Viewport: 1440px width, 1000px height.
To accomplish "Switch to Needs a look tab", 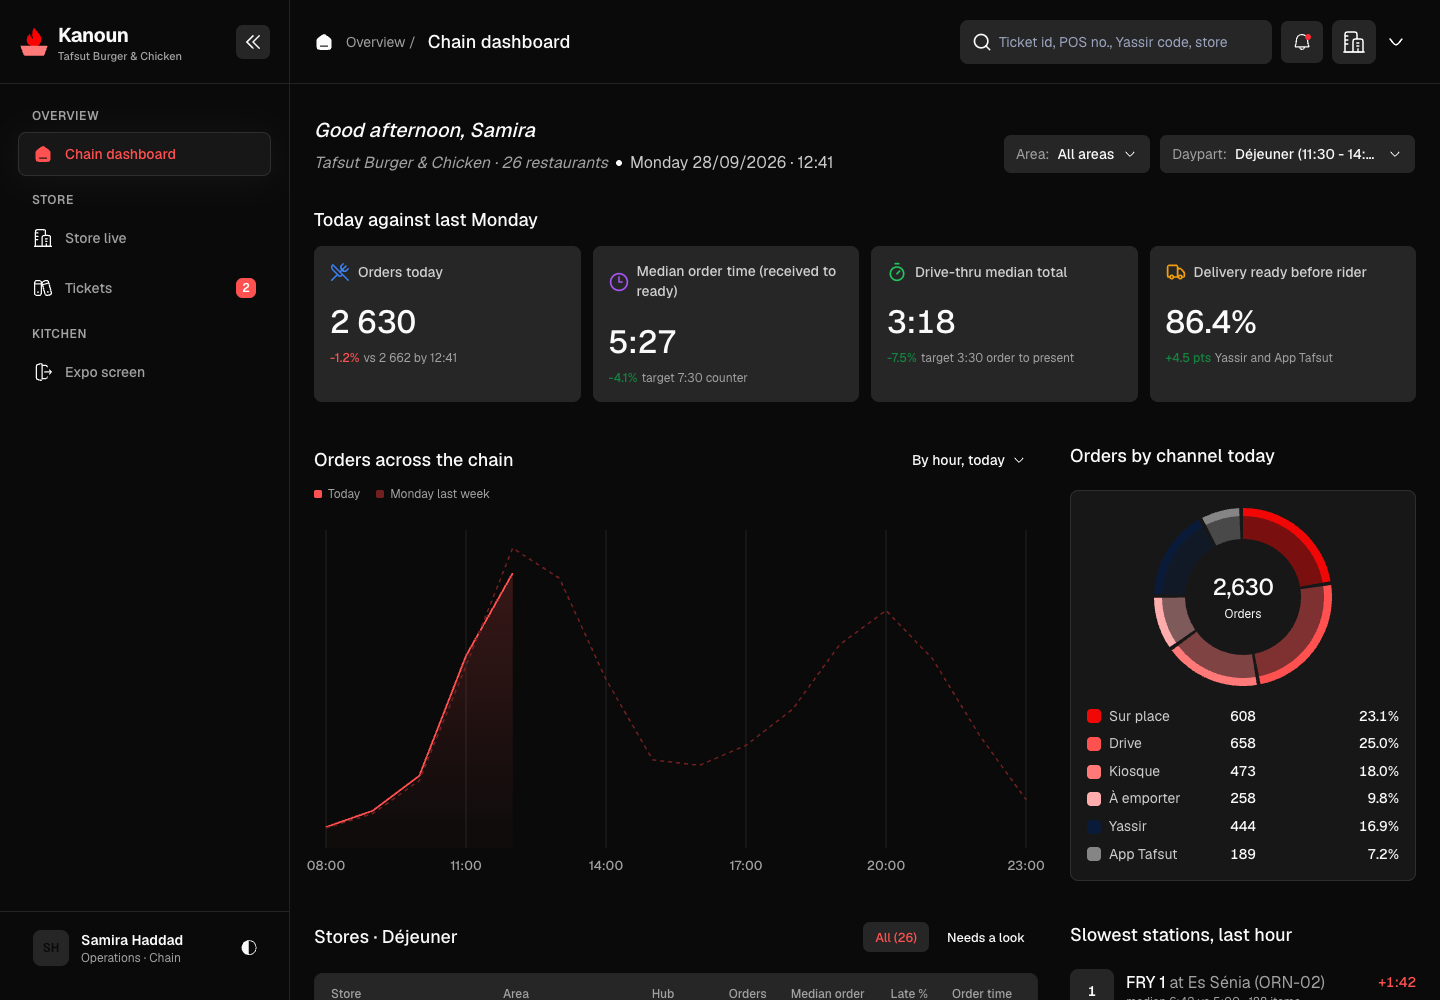I will (985, 937).
